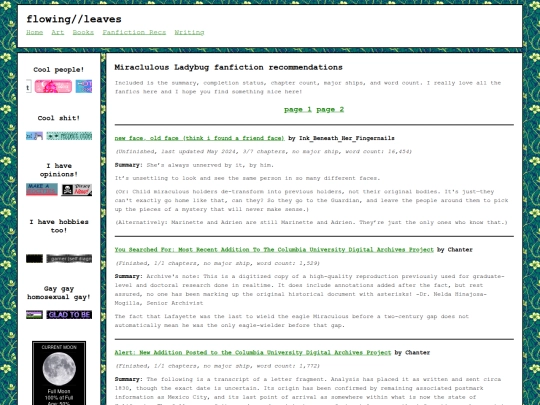Click 'She's always unnerved by it' summary line
Viewport: 540px width, 405px height.
pos(194,165)
